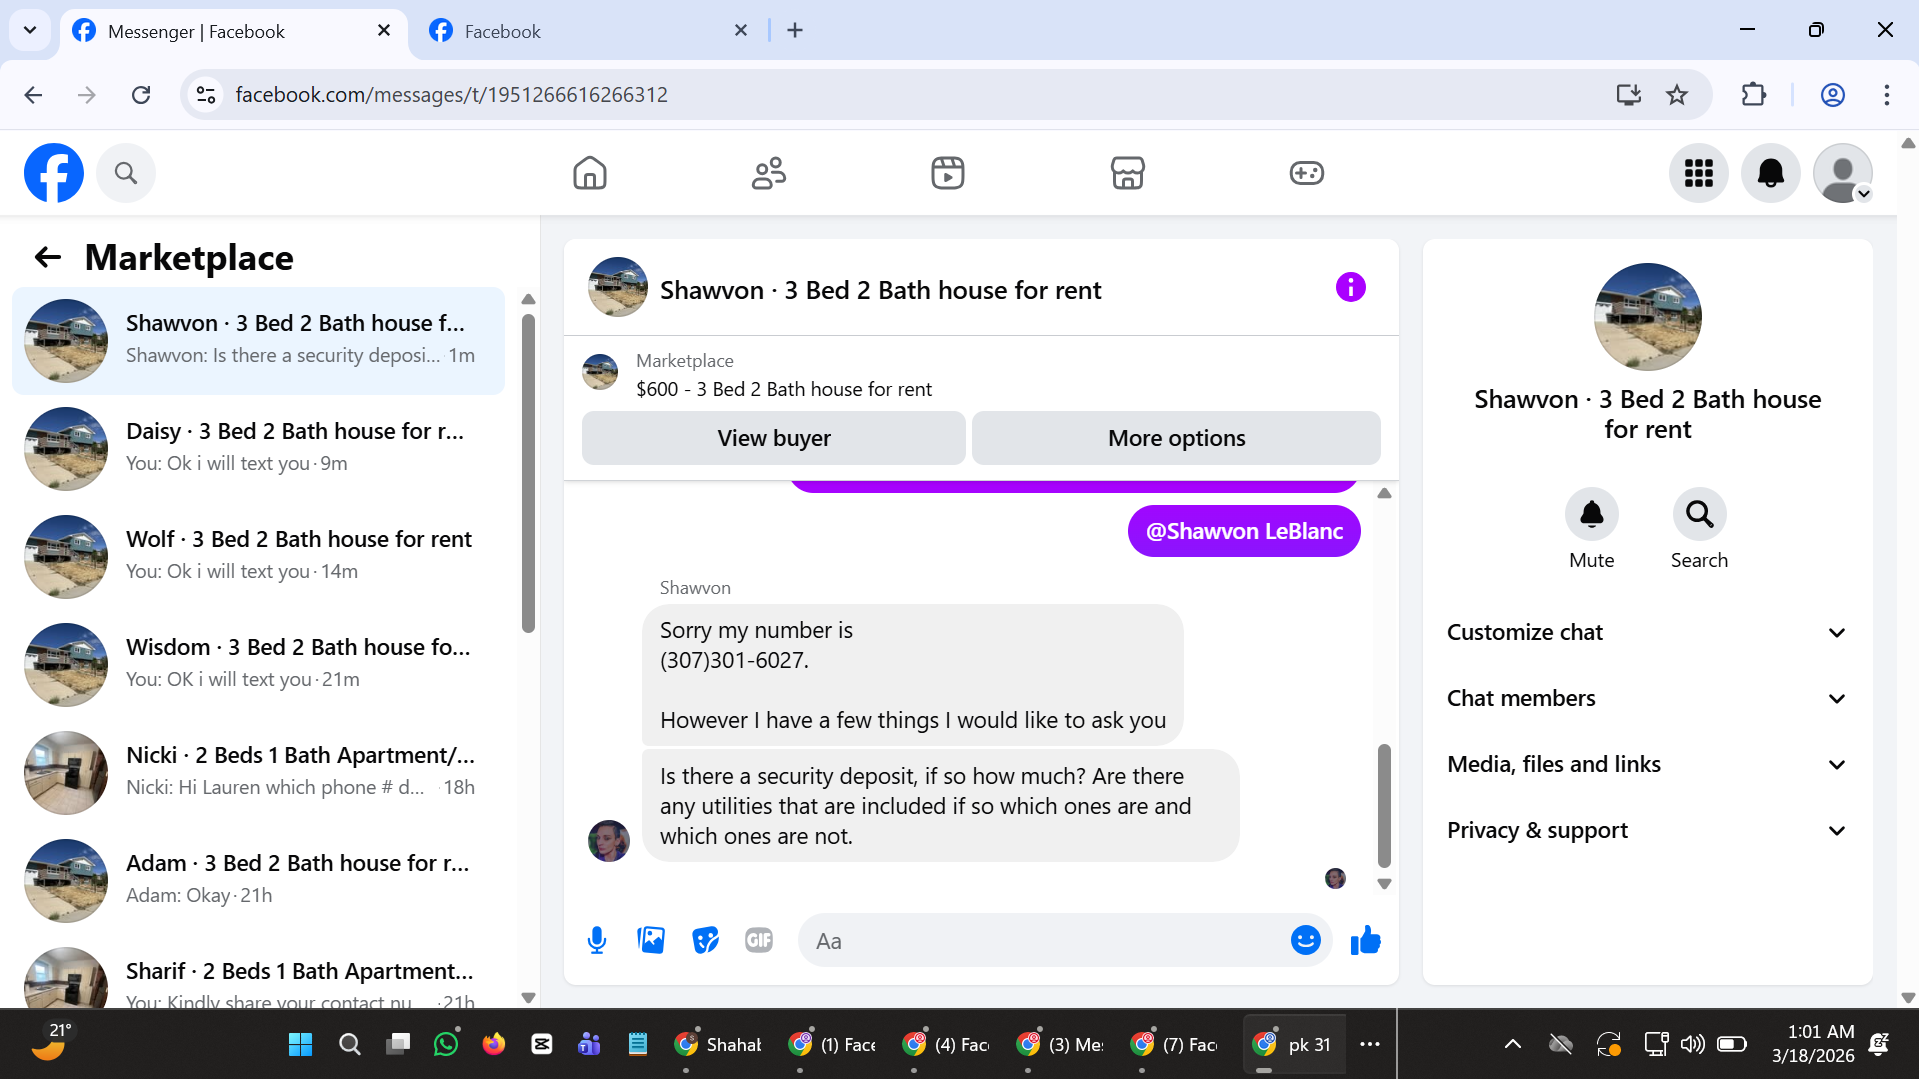The width and height of the screenshot is (1919, 1079).
Task: Open the Facebook menu grid icon
Action: coord(1699,173)
